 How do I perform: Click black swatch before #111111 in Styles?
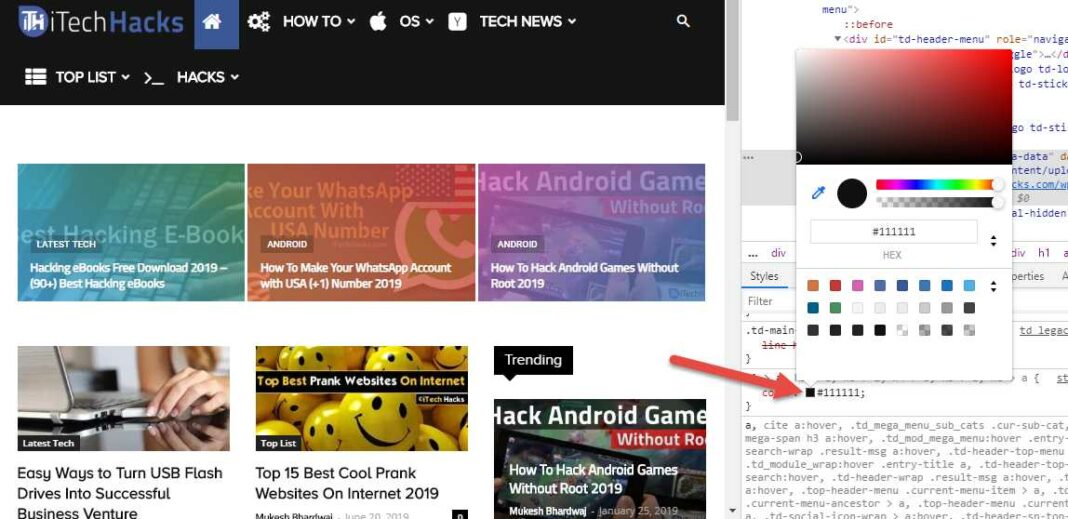(810, 392)
